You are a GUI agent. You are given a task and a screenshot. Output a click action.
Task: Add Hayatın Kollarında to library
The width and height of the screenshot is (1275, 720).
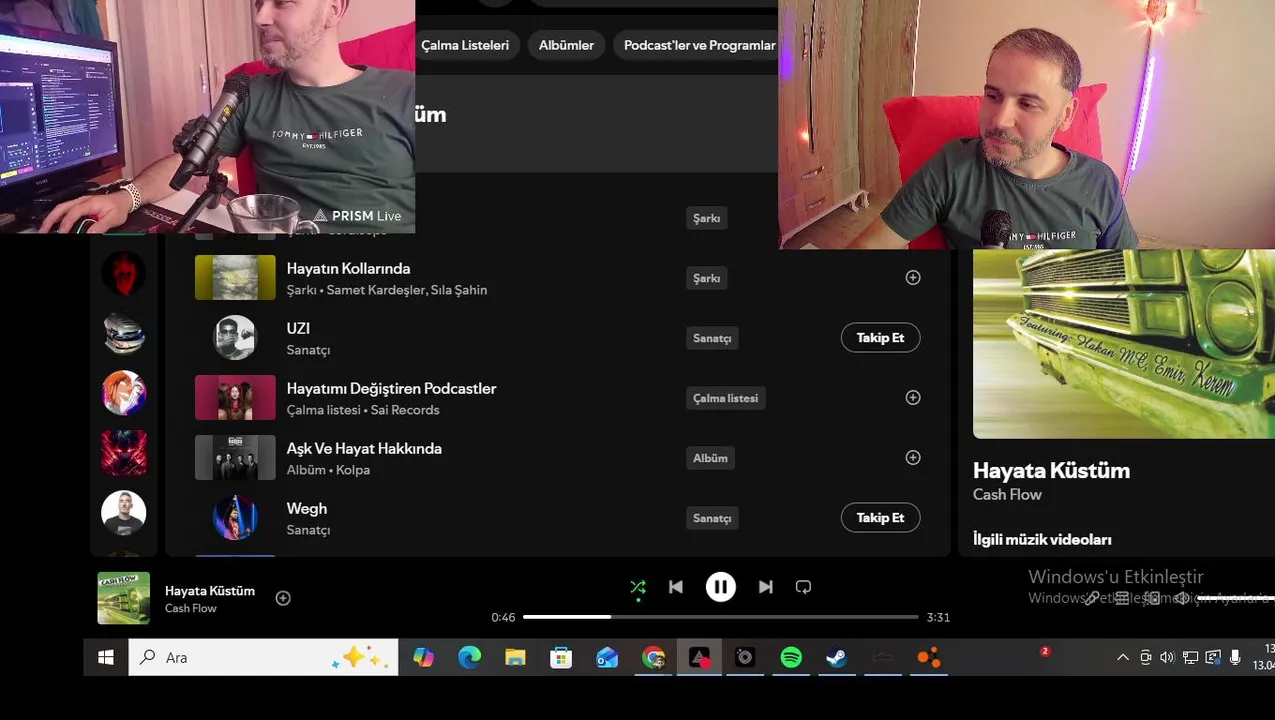(913, 278)
